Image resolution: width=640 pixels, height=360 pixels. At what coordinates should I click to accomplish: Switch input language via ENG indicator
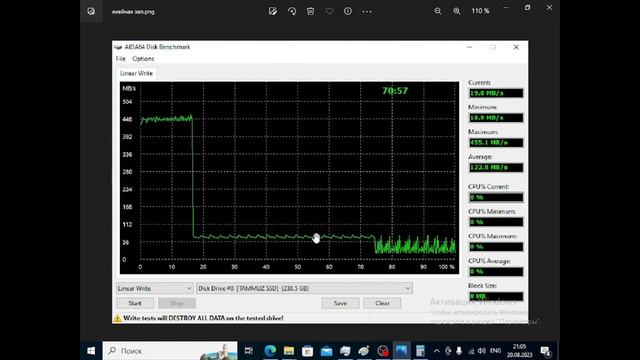496,351
